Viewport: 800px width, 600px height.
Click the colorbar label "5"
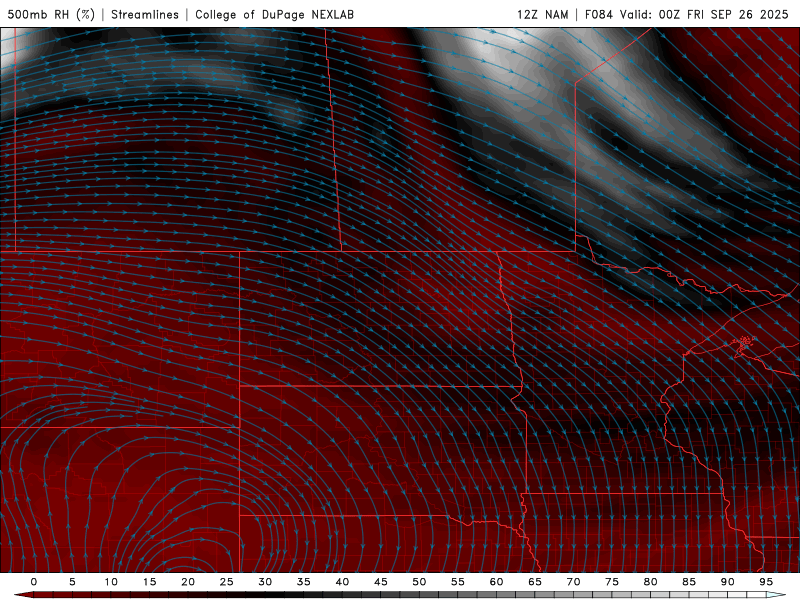click(x=72, y=582)
